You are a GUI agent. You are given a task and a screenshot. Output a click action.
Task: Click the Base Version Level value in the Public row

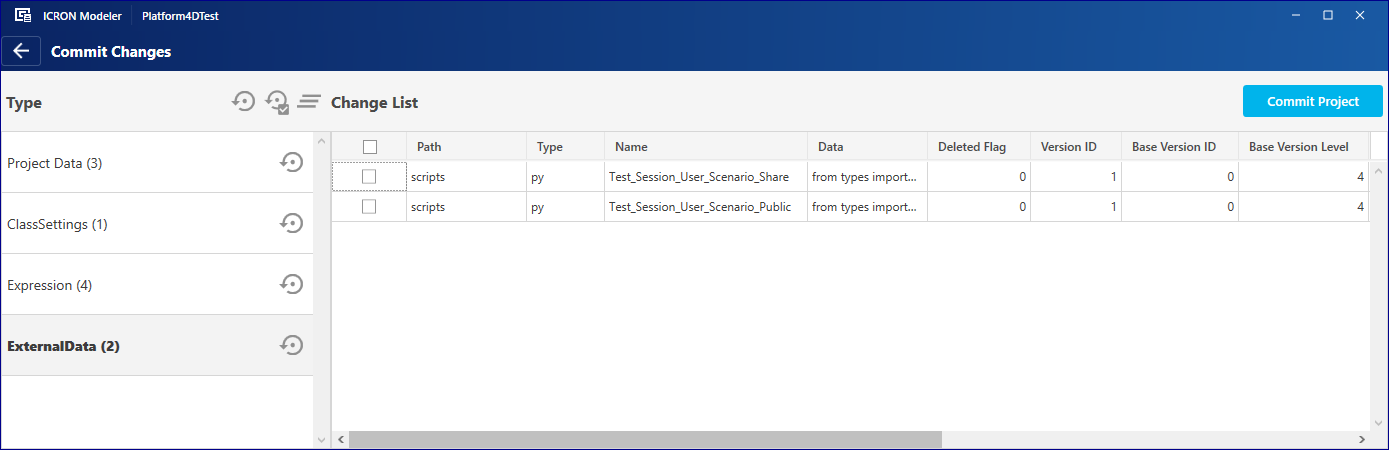pyautogui.click(x=1304, y=207)
